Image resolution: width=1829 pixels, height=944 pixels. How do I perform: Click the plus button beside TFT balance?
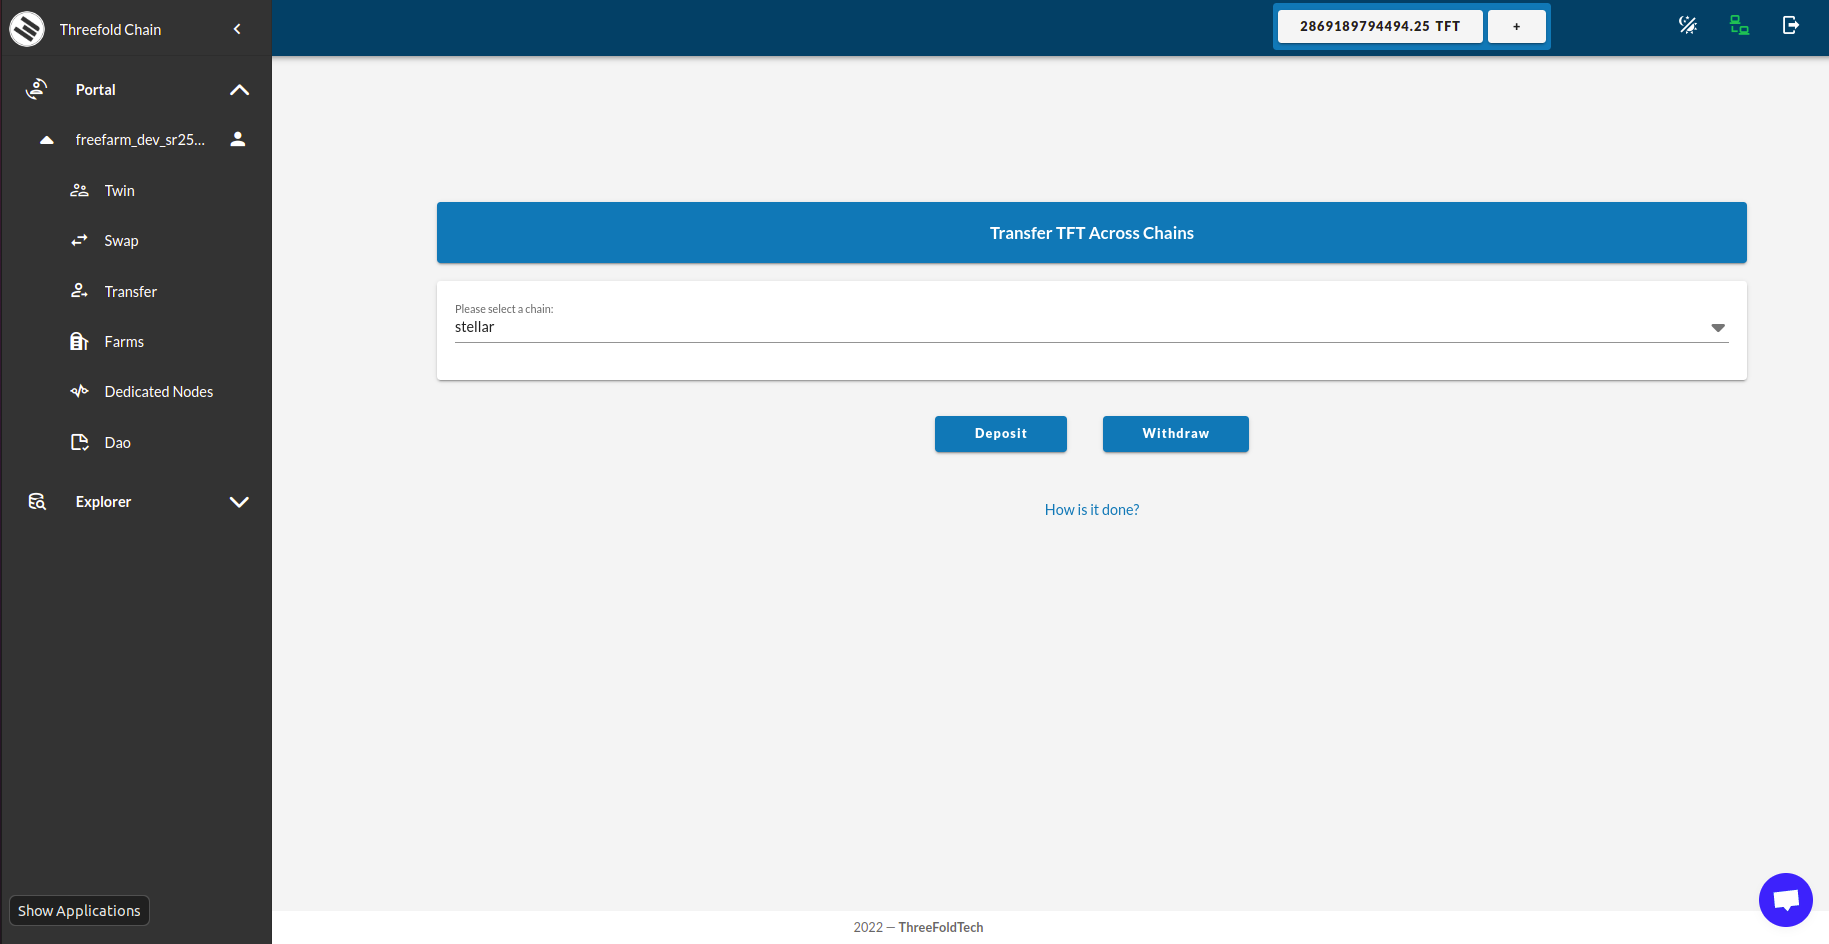coord(1516,27)
